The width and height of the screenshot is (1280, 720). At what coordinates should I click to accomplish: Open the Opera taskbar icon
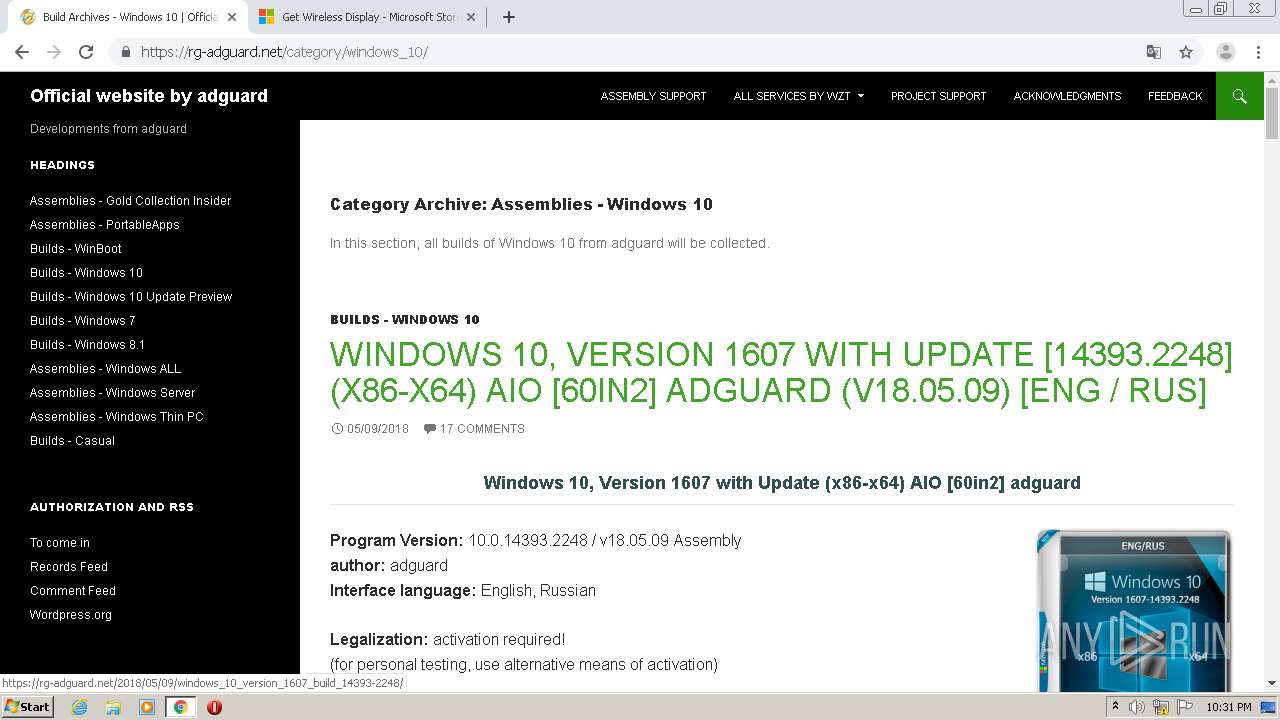pyautogui.click(x=214, y=707)
